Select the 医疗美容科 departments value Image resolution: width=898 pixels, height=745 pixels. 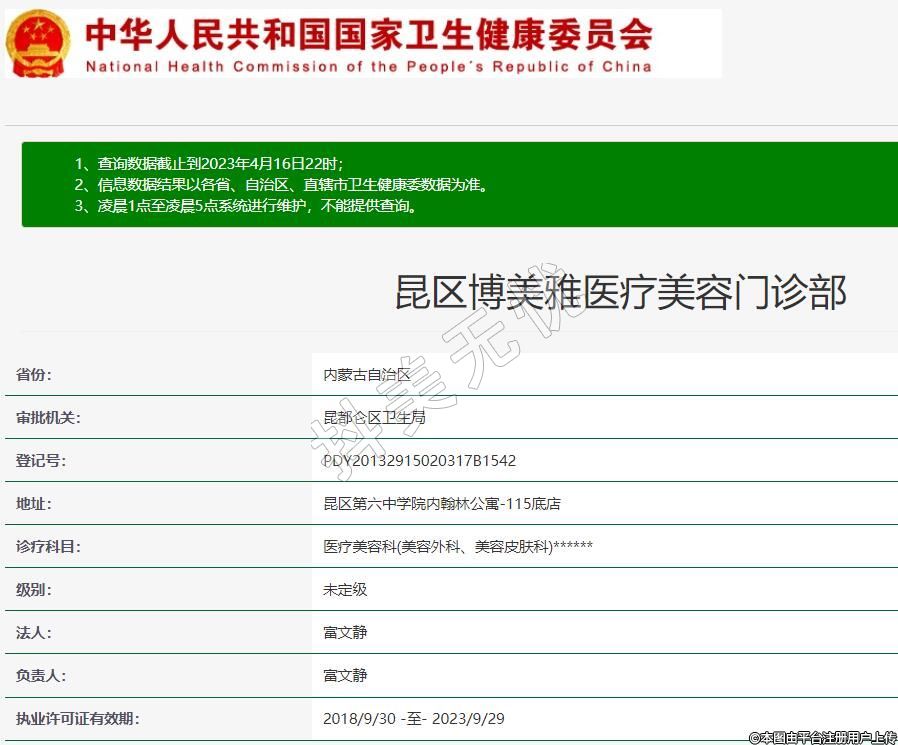click(457, 547)
